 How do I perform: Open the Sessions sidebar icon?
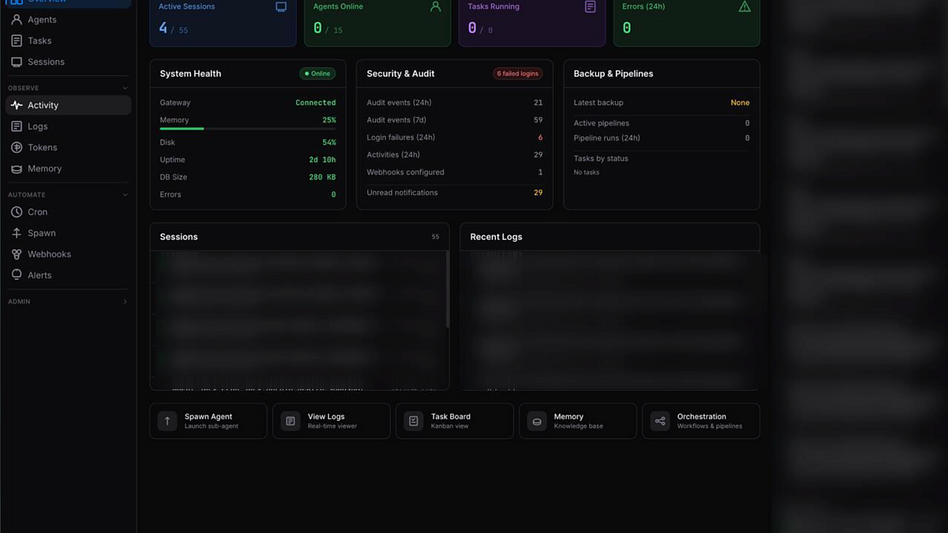(x=16, y=62)
